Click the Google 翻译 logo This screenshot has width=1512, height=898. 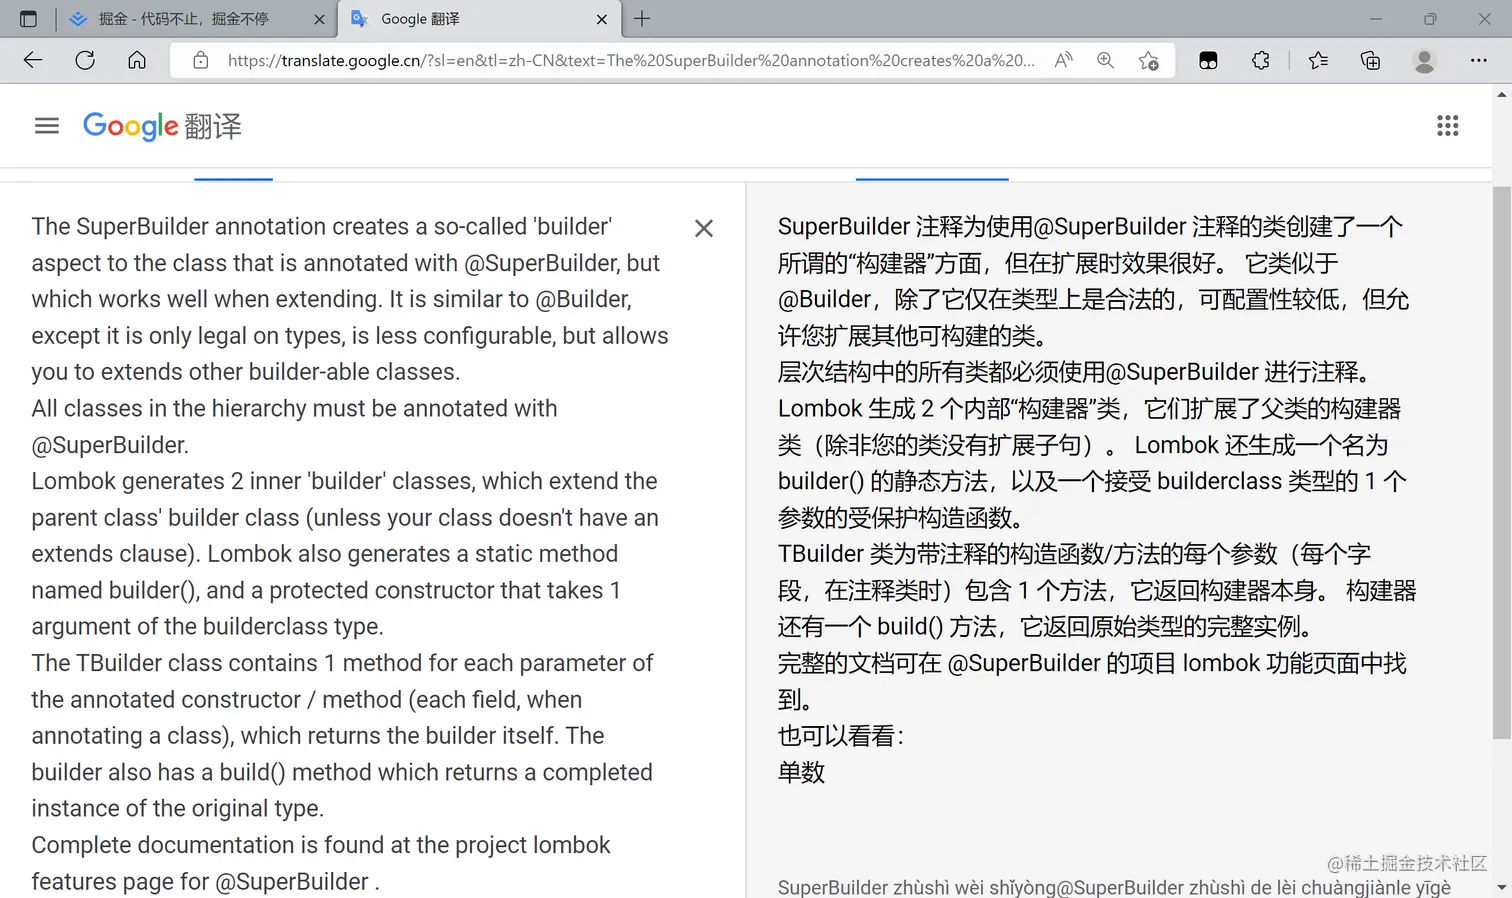pyautogui.click(x=162, y=126)
